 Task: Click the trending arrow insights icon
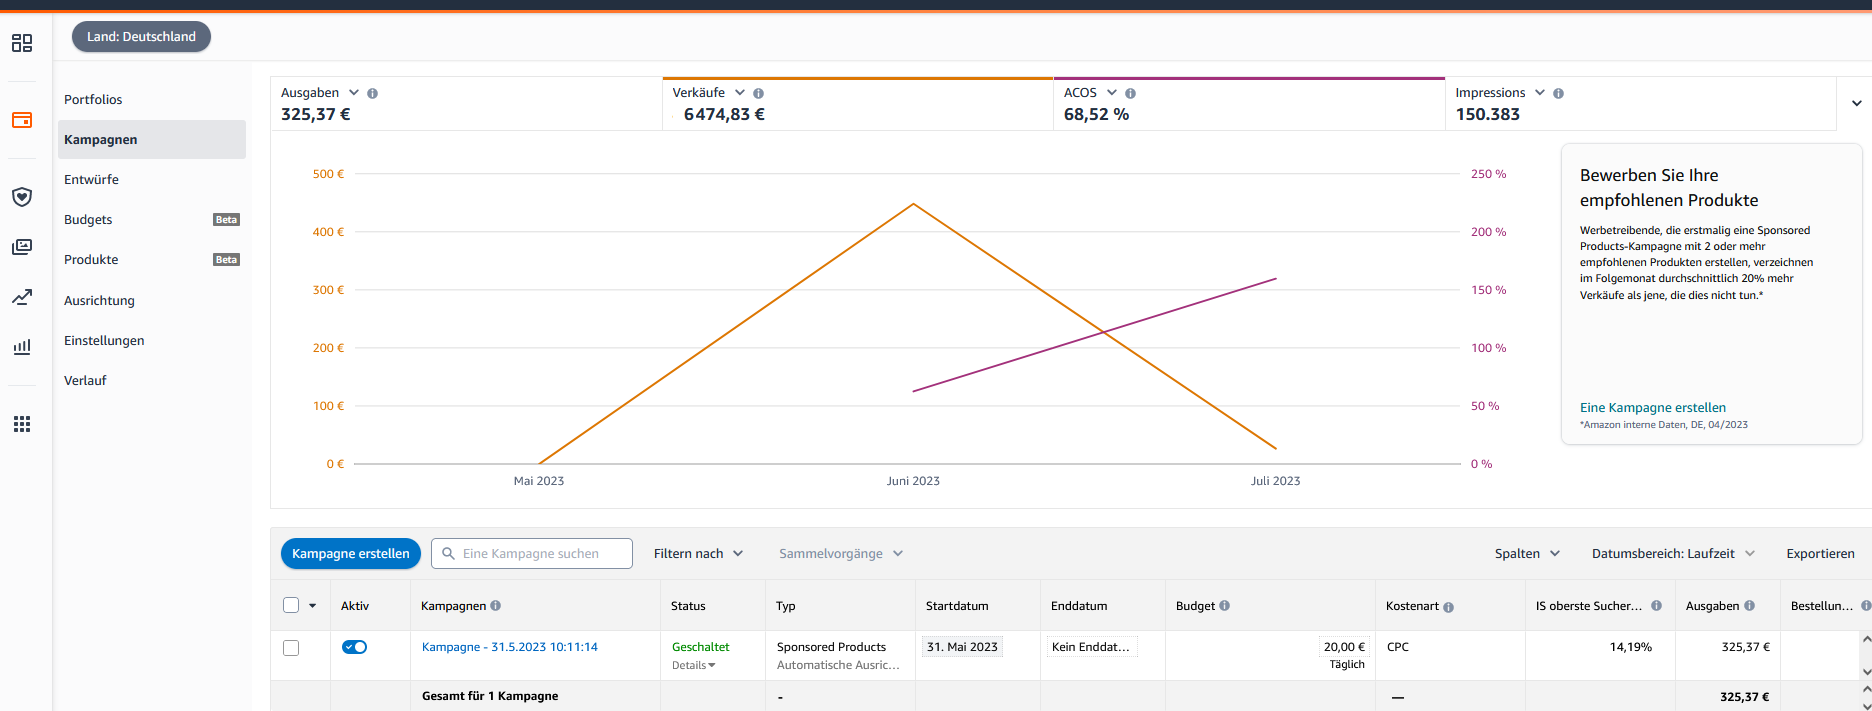tap(22, 297)
